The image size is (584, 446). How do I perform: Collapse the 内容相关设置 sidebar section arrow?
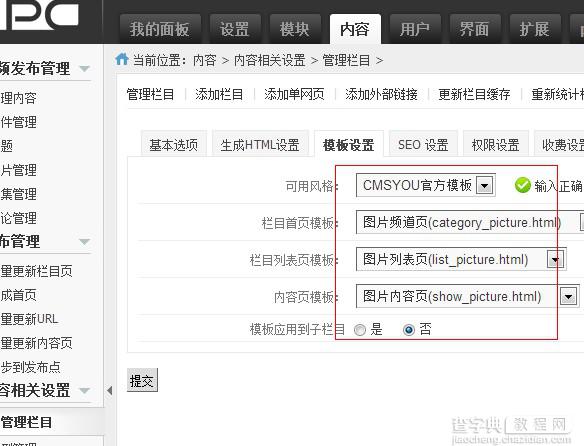pyautogui.click(x=85, y=391)
